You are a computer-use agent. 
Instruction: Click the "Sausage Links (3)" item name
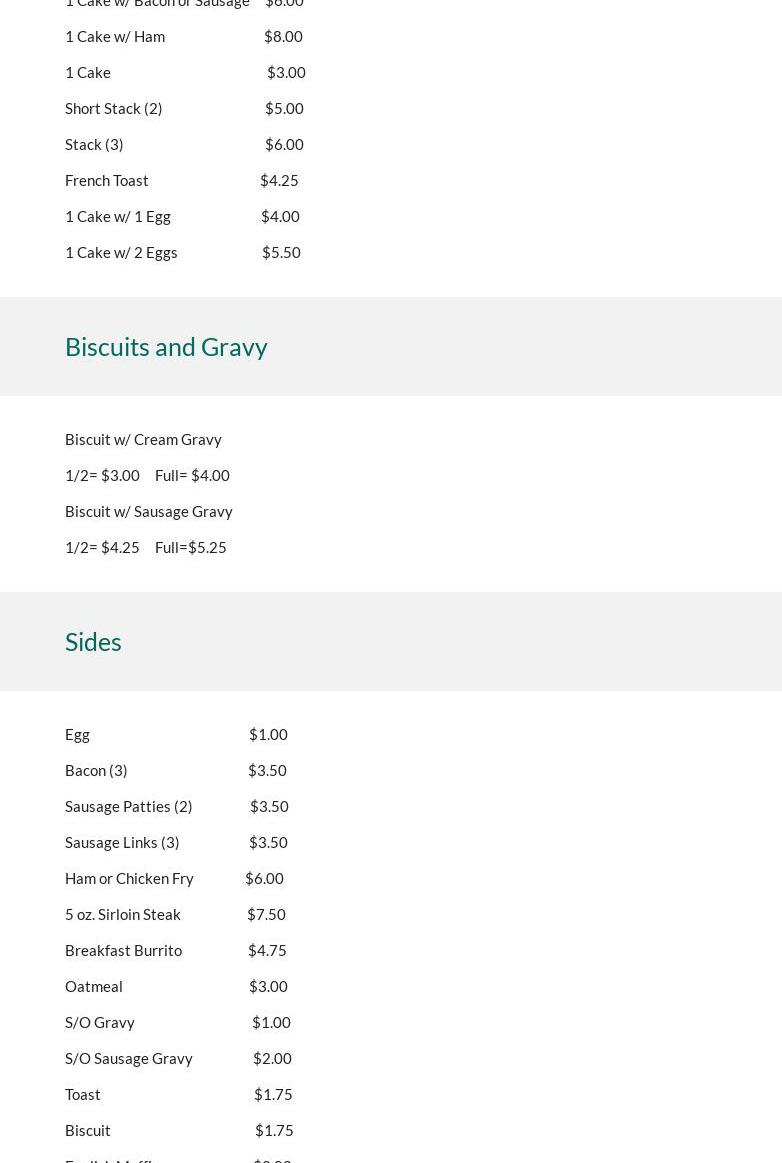(122, 842)
